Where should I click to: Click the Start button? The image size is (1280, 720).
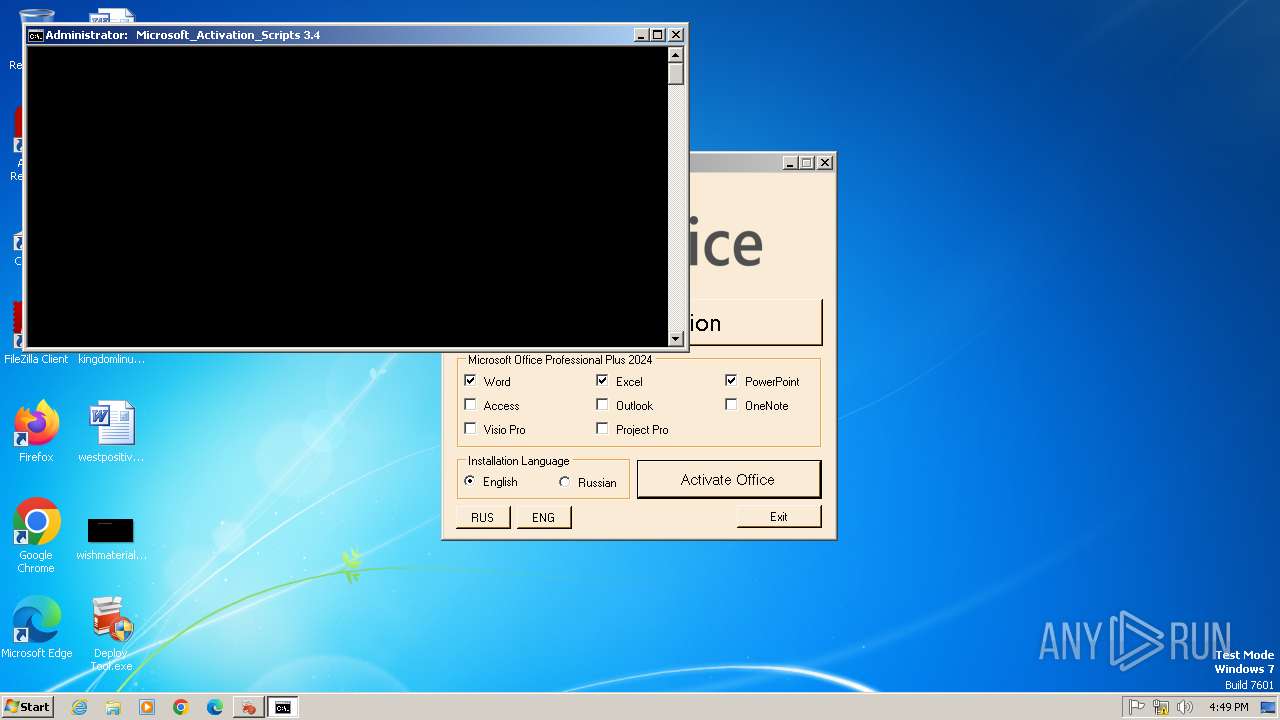click(27, 707)
